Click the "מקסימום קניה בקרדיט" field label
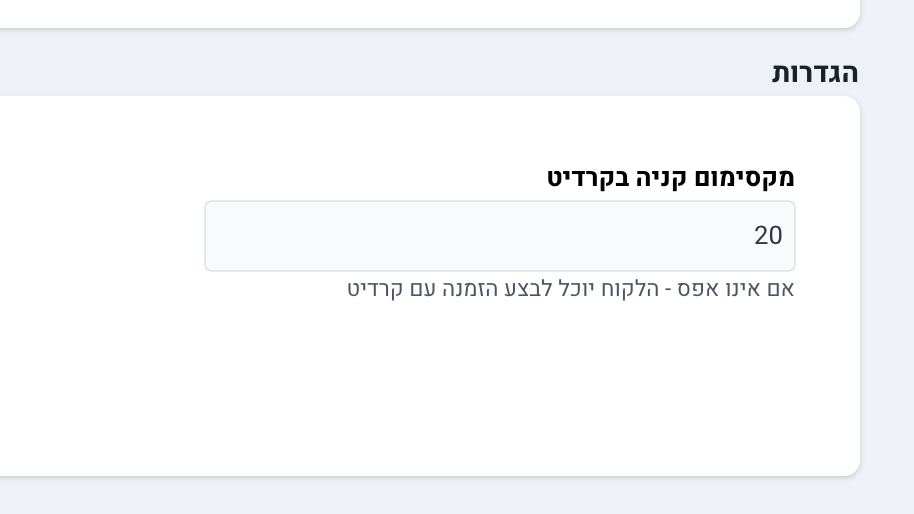Viewport: 914px width, 514px height. pos(670,178)
